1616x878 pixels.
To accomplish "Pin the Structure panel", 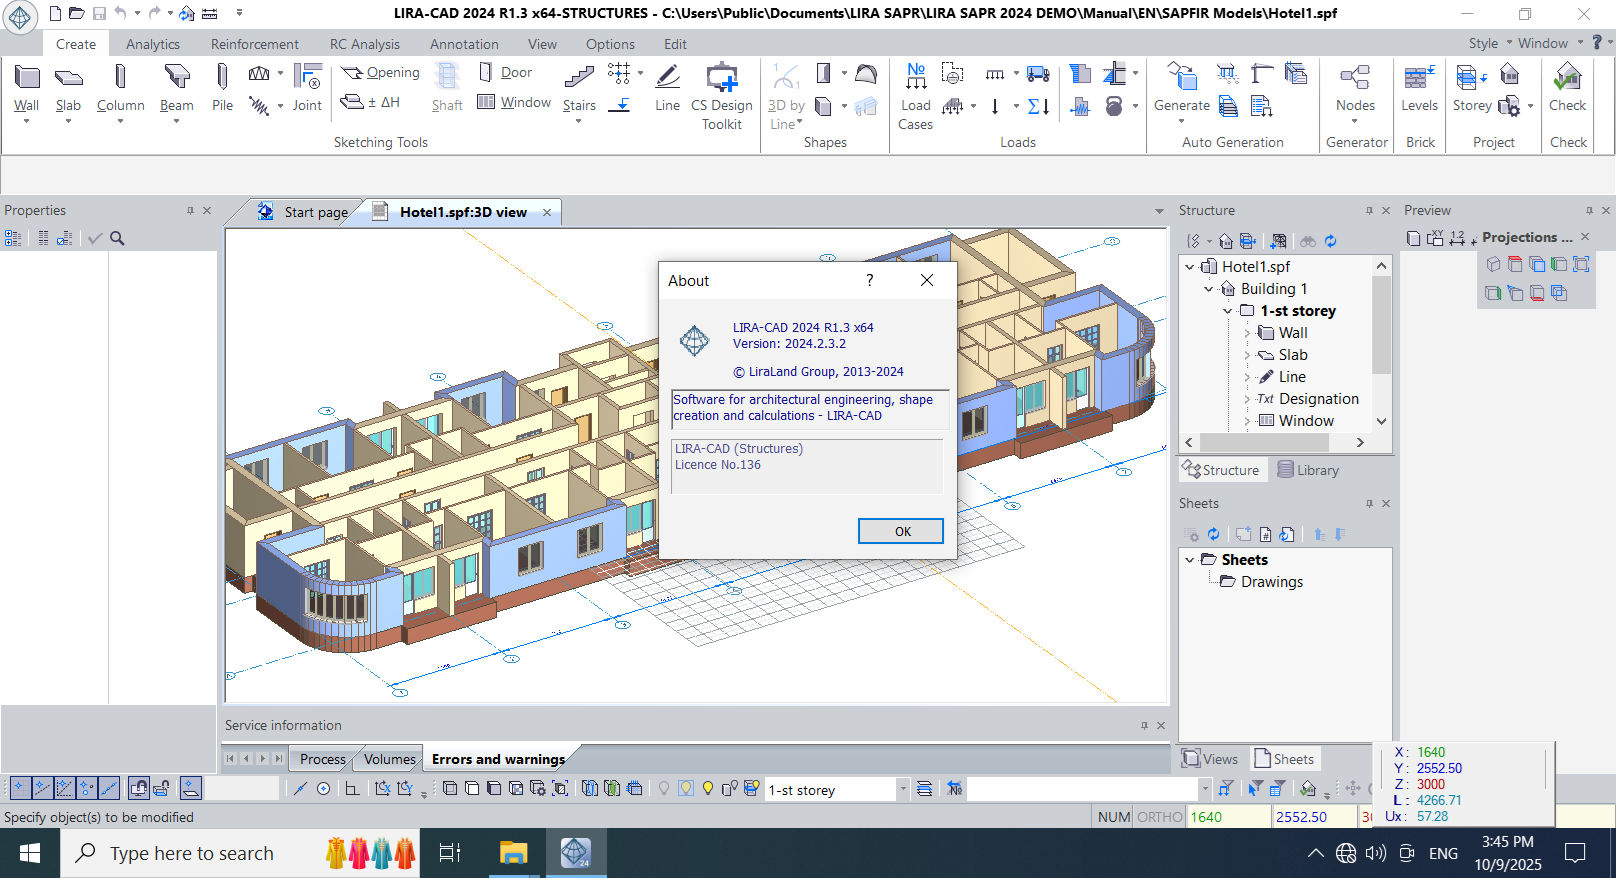I will (x=1369, y=210).
